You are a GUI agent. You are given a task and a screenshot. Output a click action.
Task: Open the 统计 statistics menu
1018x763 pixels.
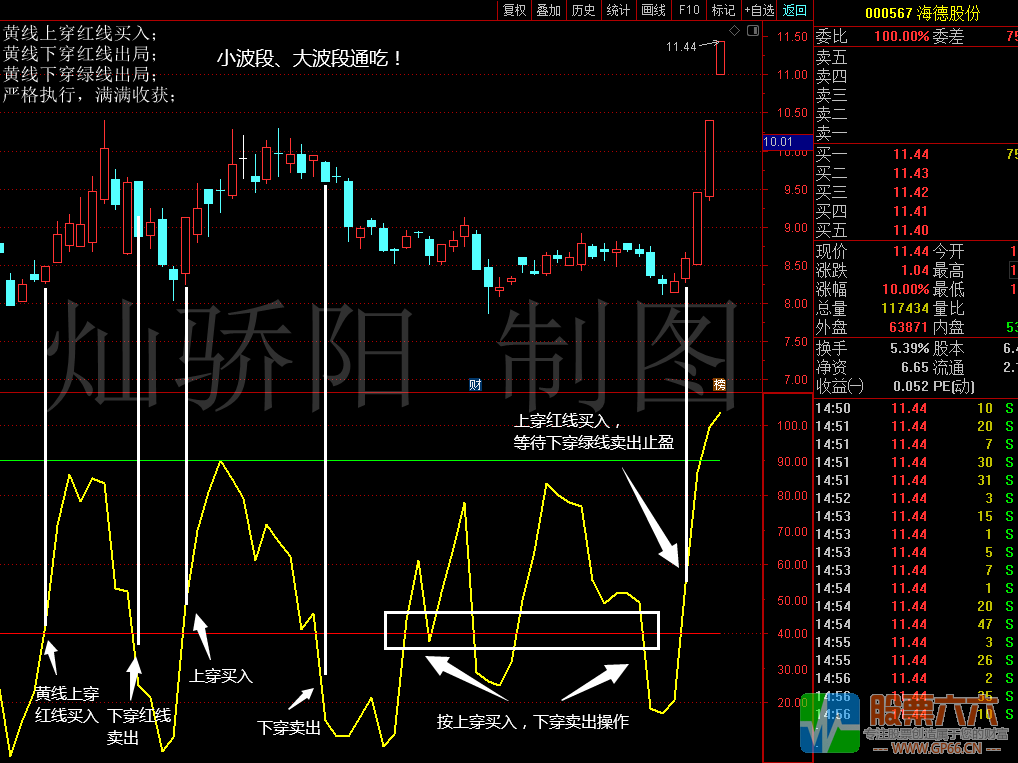coord(618,10)
